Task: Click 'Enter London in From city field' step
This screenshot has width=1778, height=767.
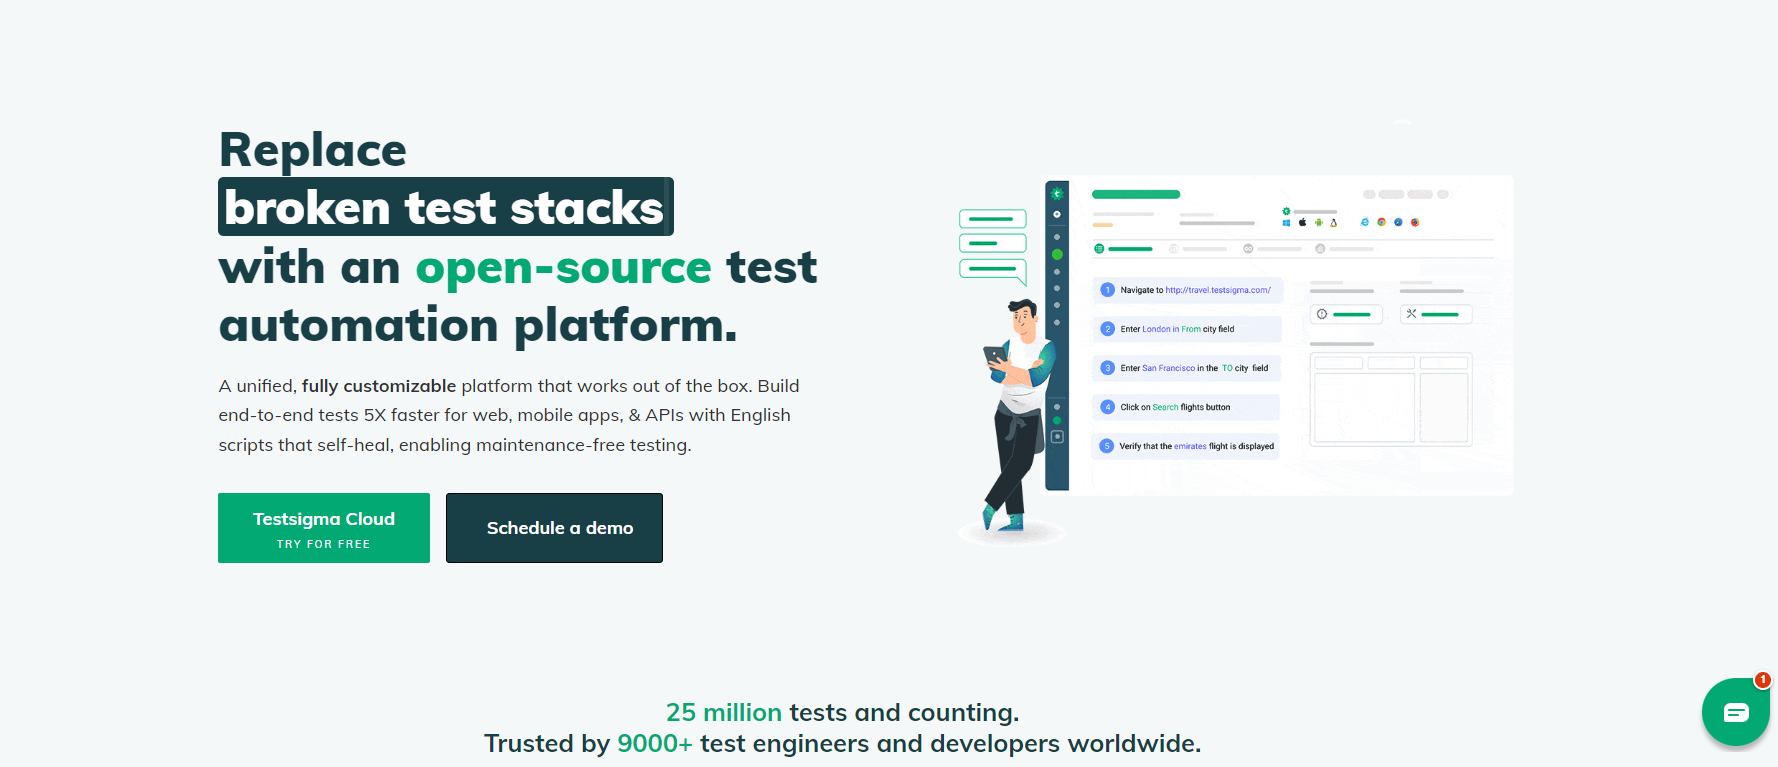Action: coord(1188,329)
